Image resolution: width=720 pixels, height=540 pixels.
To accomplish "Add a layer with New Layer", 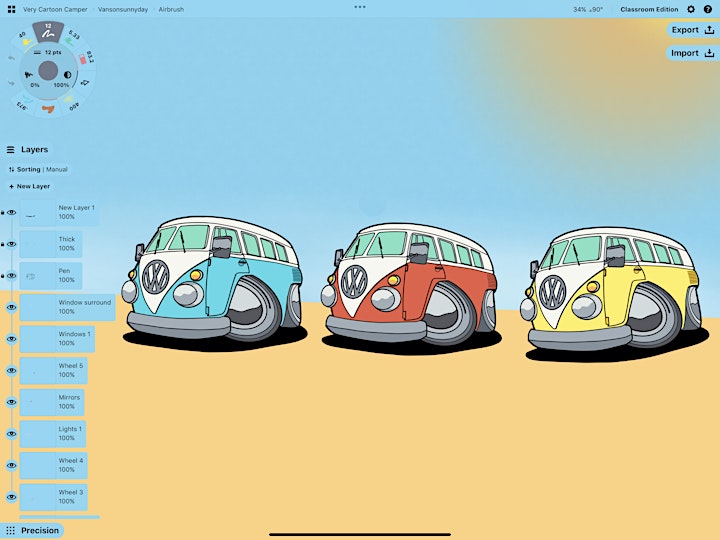I will tap(29, 186).
